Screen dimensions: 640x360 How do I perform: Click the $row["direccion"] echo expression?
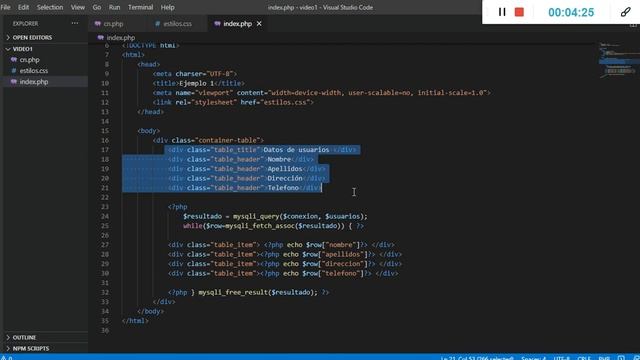[335, 264]
